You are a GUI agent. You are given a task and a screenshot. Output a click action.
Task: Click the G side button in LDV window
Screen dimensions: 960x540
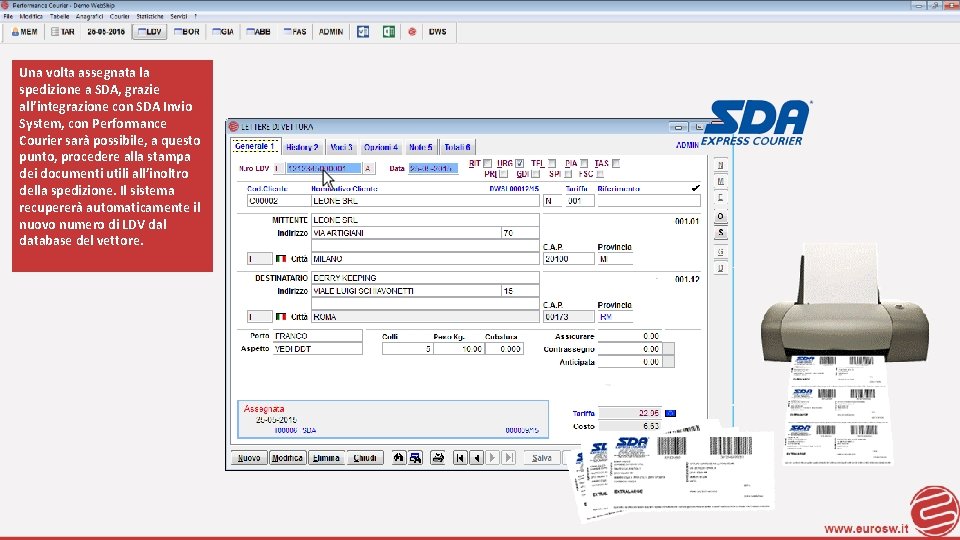coord(721,252)
